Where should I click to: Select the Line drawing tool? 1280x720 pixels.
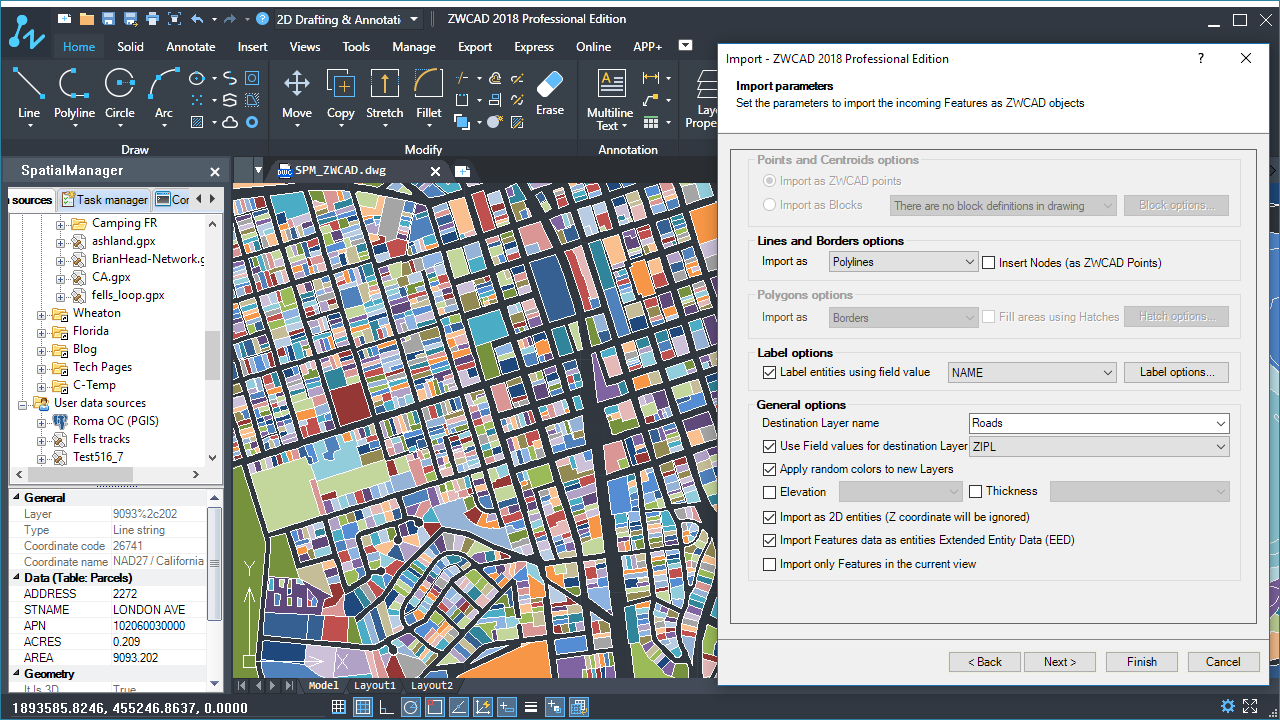point(29,94)
